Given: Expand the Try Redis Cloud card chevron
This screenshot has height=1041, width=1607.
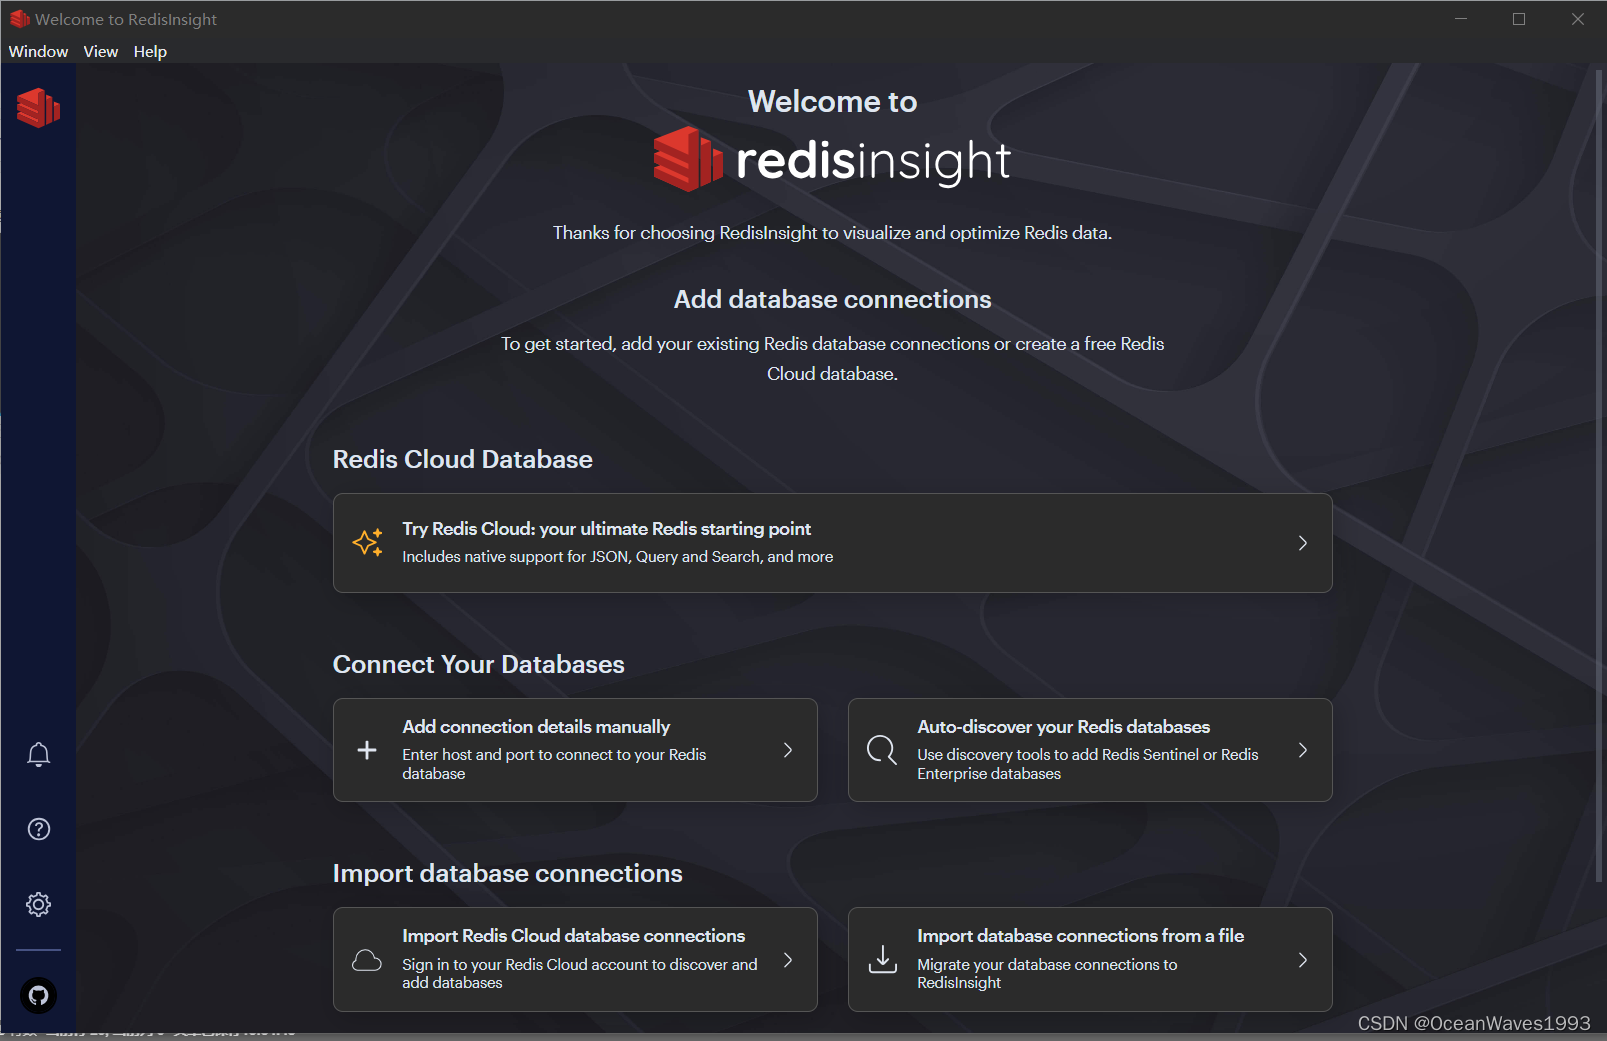Looking at the screenshot, I should pos(1302,543).
